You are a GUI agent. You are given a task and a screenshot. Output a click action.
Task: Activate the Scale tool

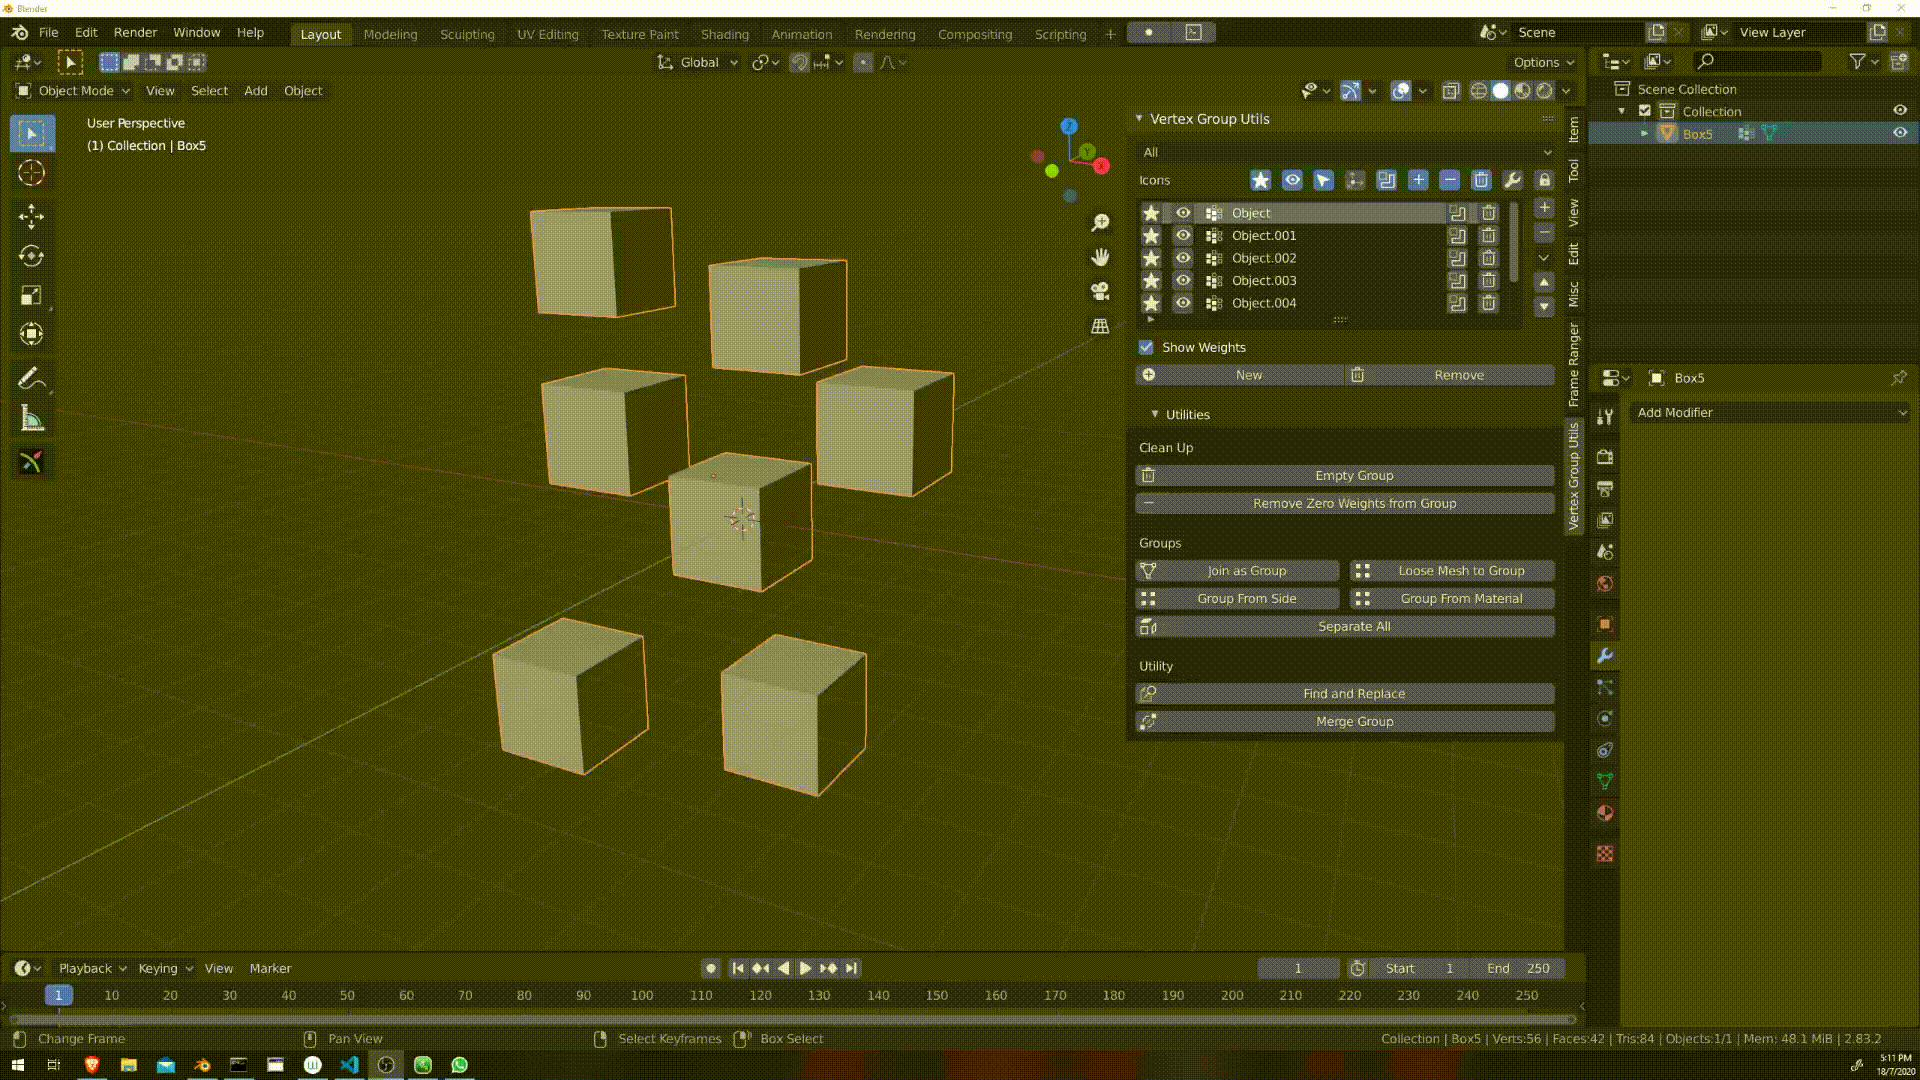(31, 295)
